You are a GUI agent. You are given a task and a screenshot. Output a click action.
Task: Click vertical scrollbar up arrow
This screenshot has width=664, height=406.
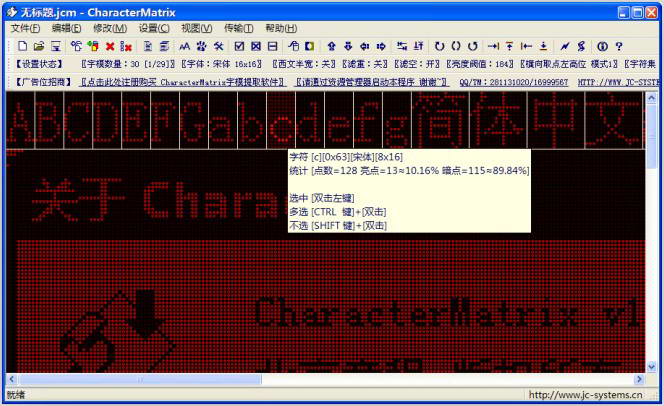pyautogui.click(x=651, y=98)
